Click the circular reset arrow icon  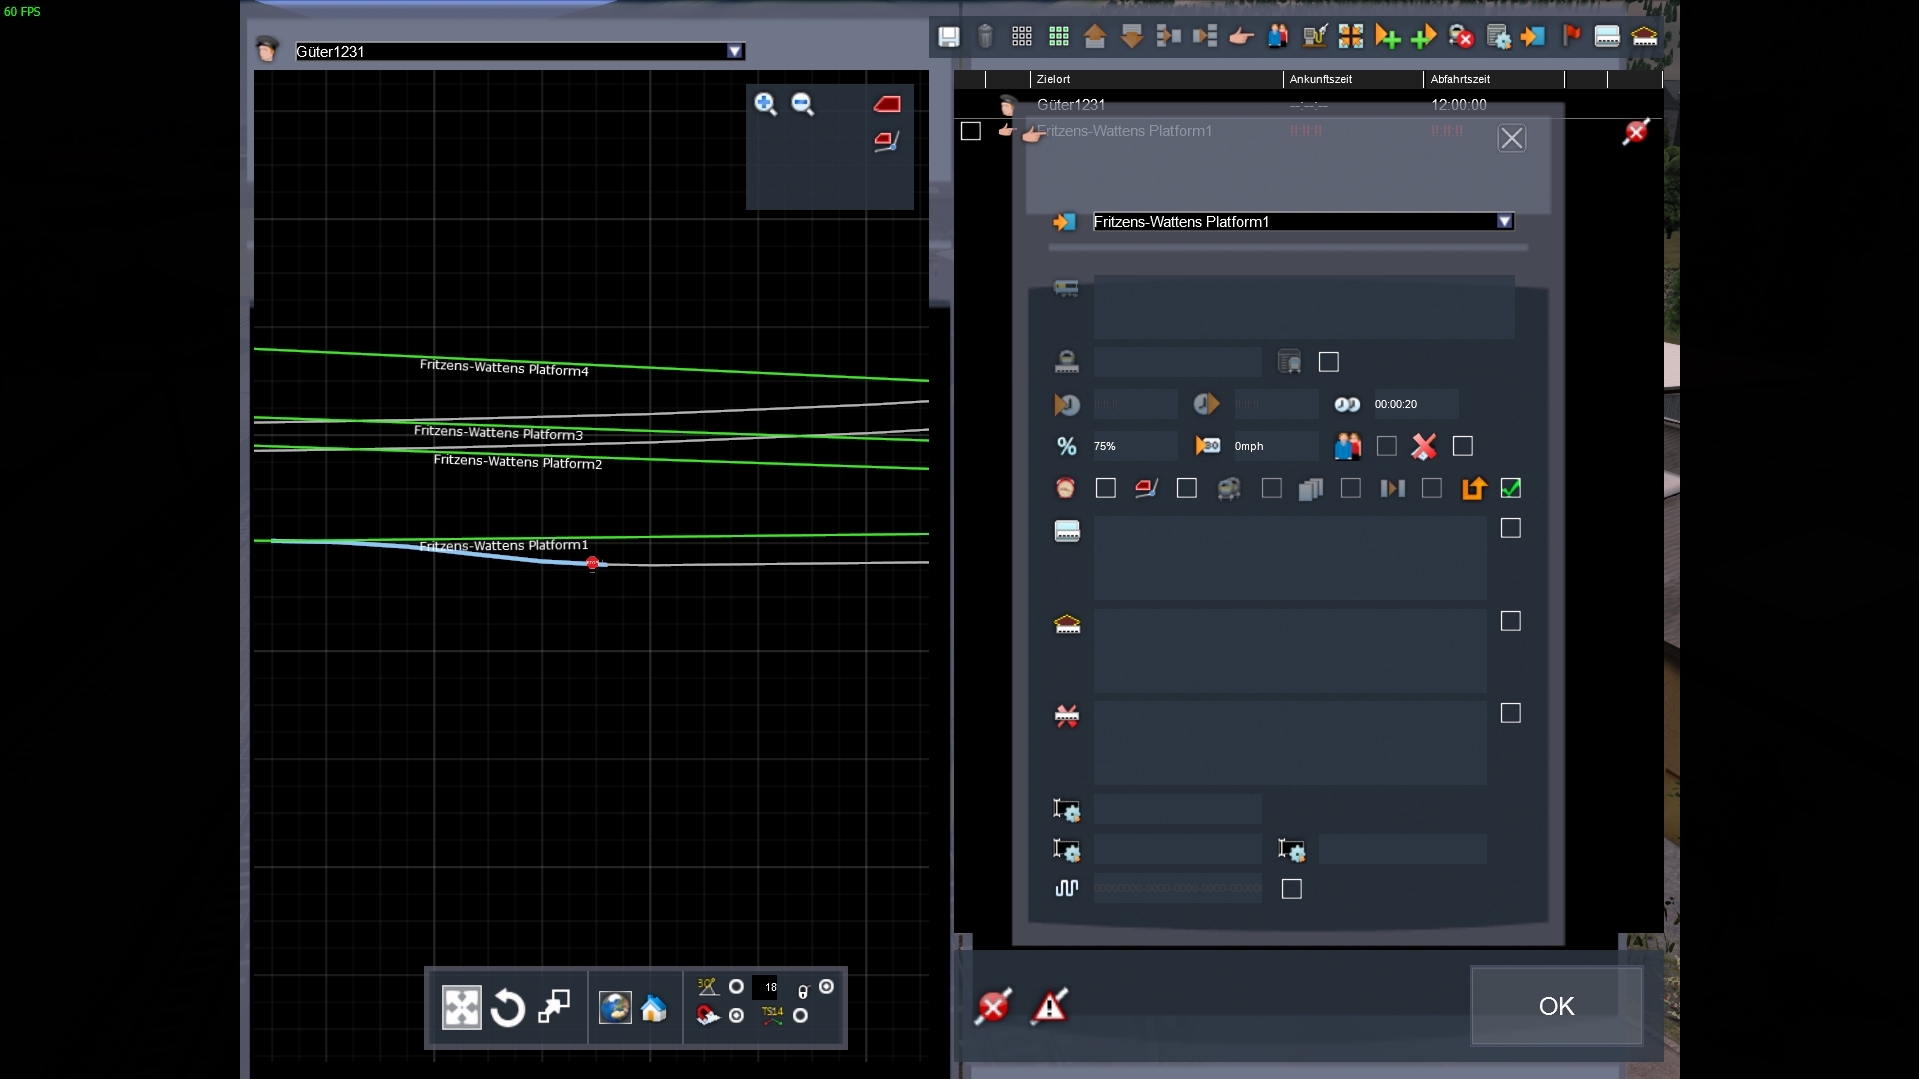[x=508, y=1008]
